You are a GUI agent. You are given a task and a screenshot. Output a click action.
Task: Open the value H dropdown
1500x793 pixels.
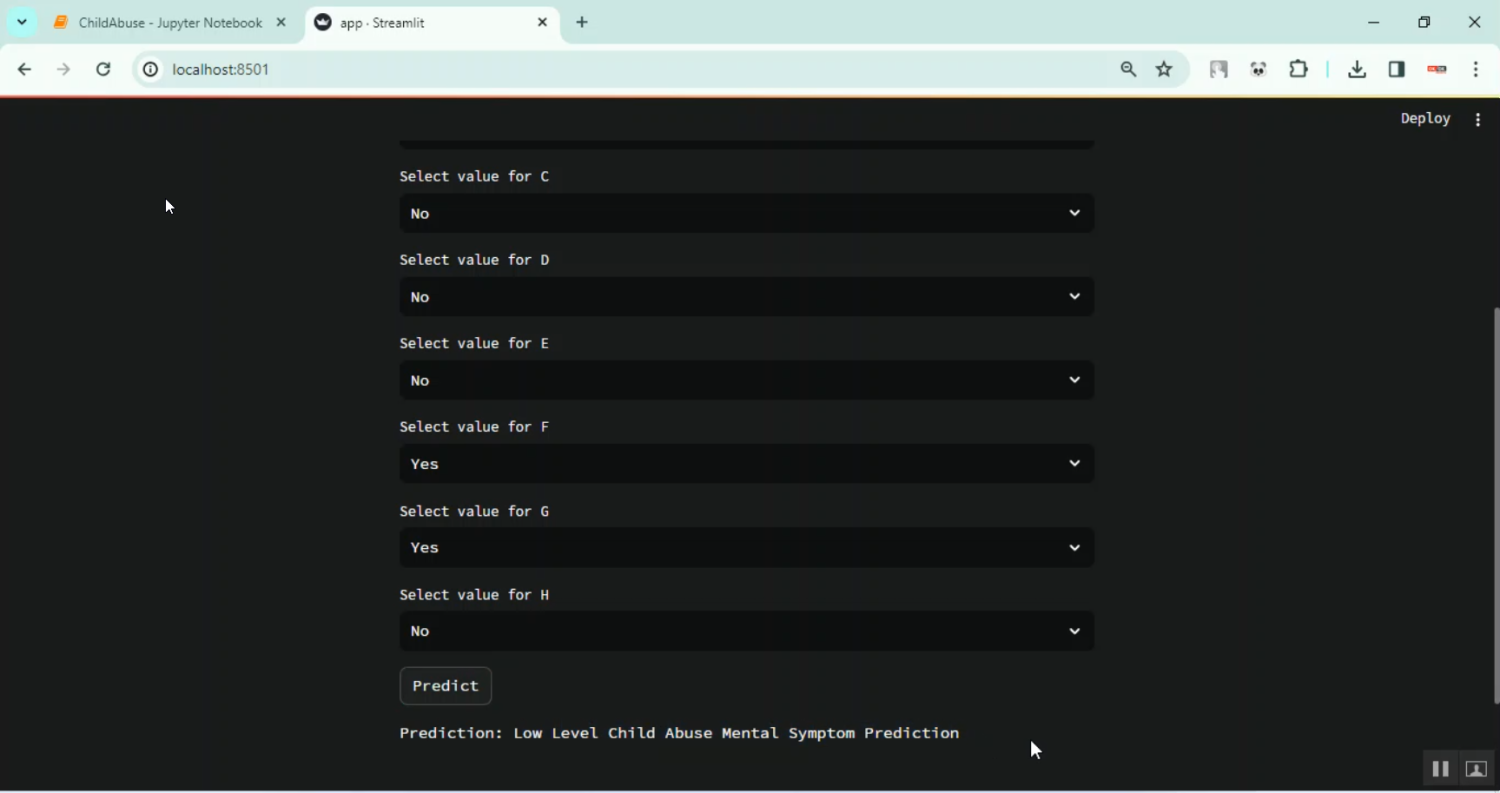pos(746,631)
